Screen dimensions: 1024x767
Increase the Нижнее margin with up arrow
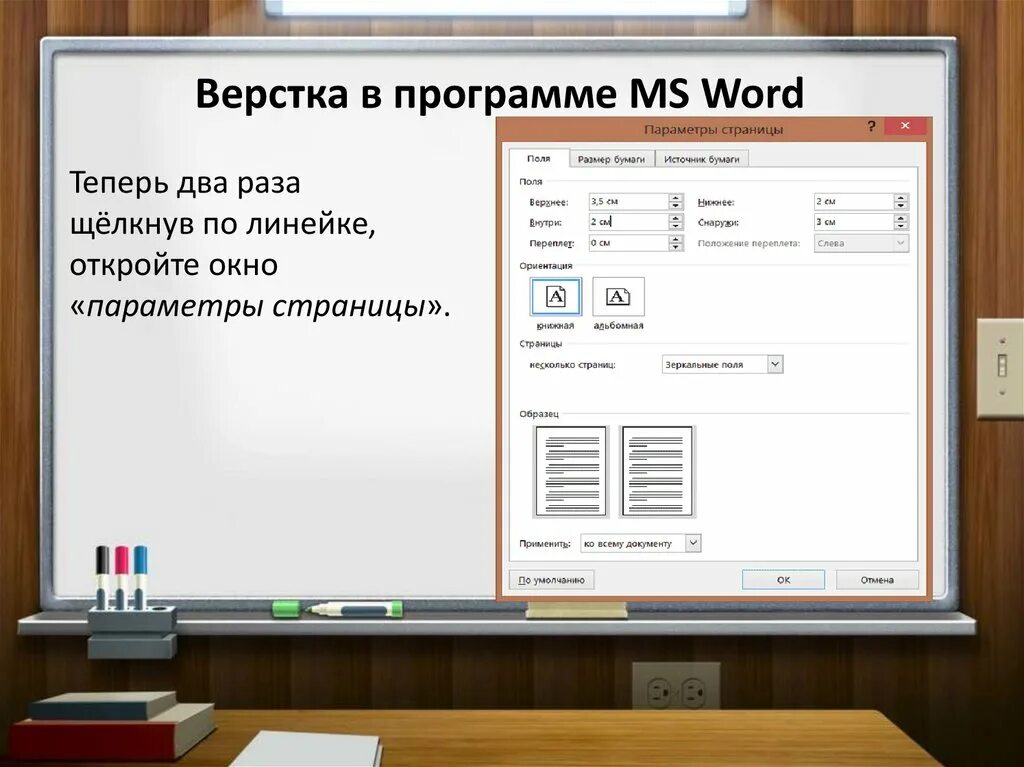click(x=901, y=197)
